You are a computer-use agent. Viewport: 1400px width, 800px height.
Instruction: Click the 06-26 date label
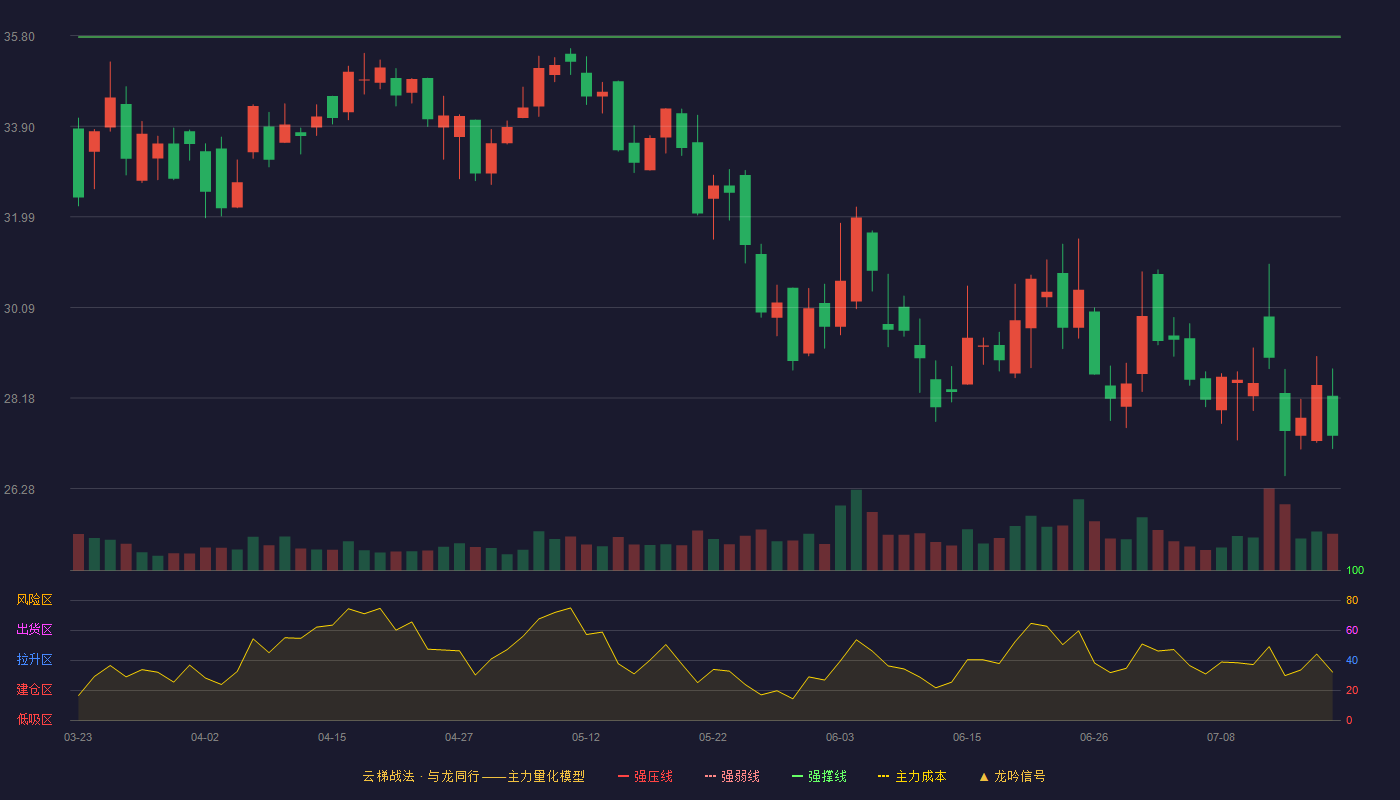pos(1094,737)
